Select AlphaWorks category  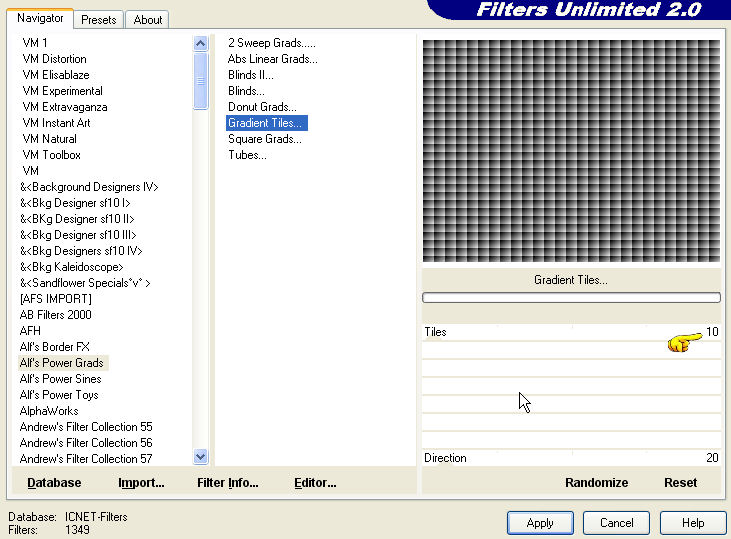click(49, 411)
